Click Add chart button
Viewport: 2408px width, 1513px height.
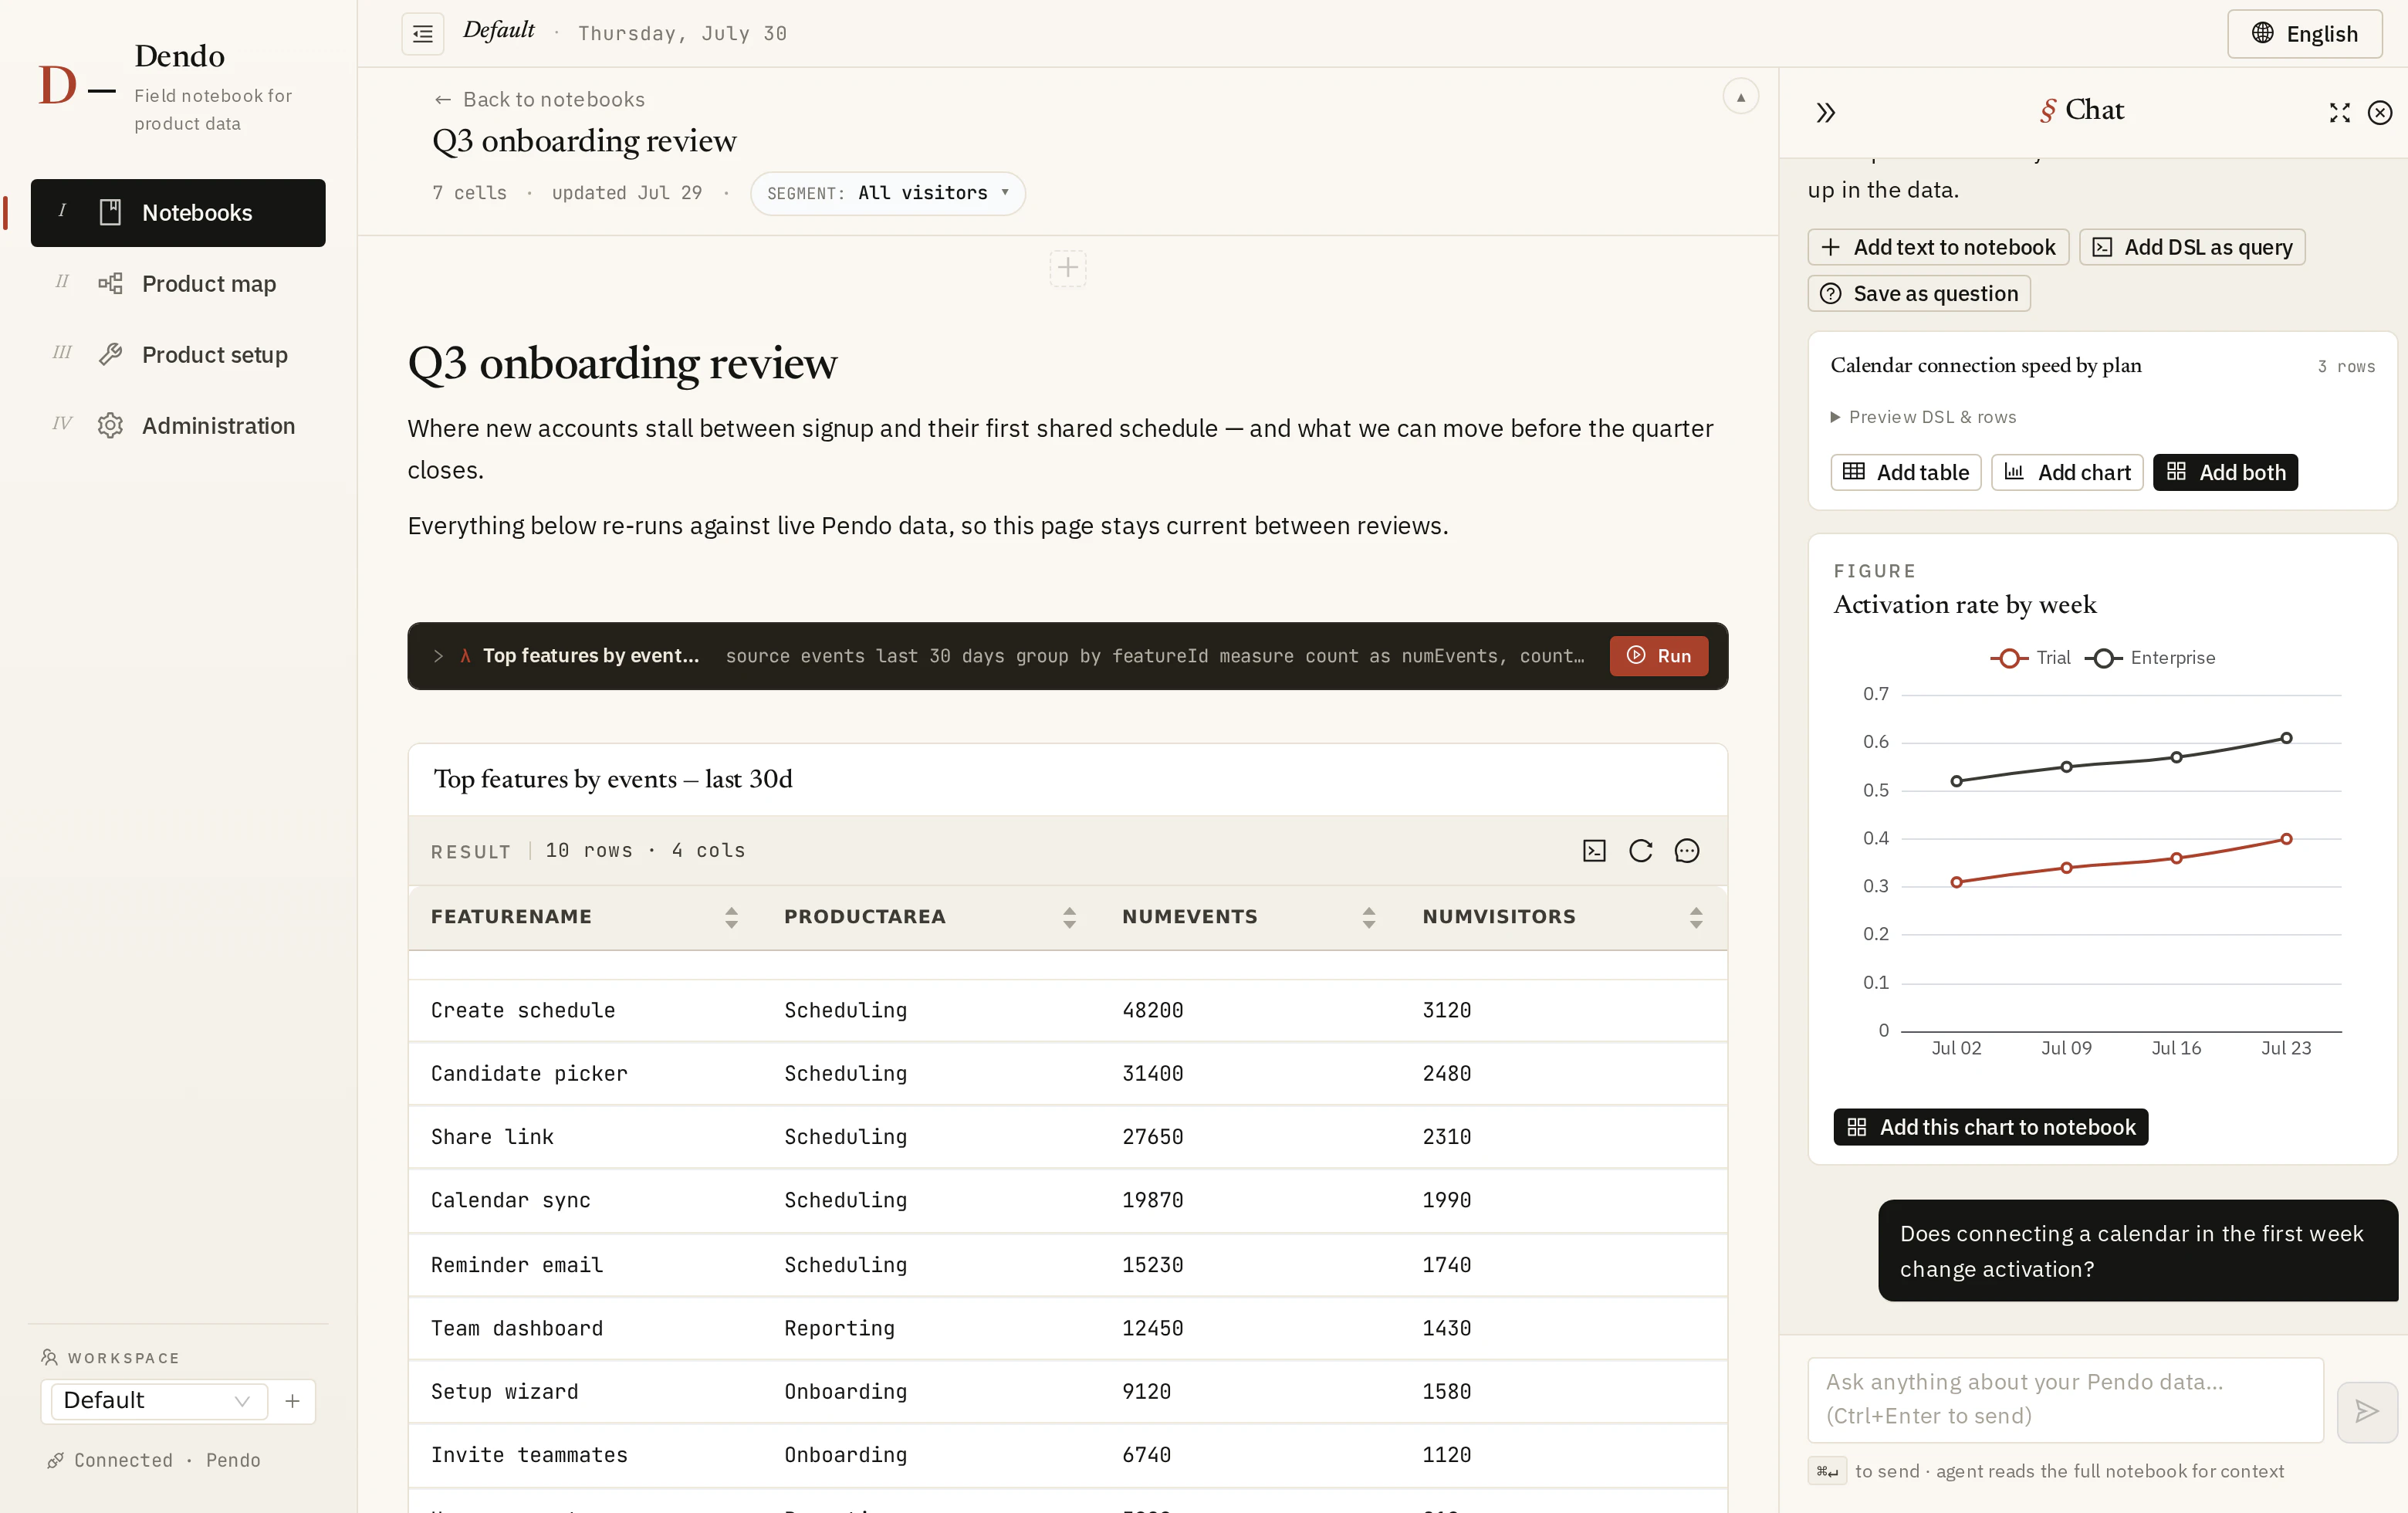point(2067,472)
